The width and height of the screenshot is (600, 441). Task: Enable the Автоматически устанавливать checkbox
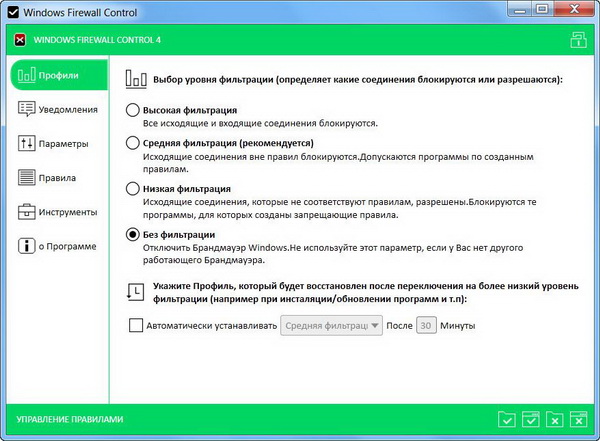135,325
